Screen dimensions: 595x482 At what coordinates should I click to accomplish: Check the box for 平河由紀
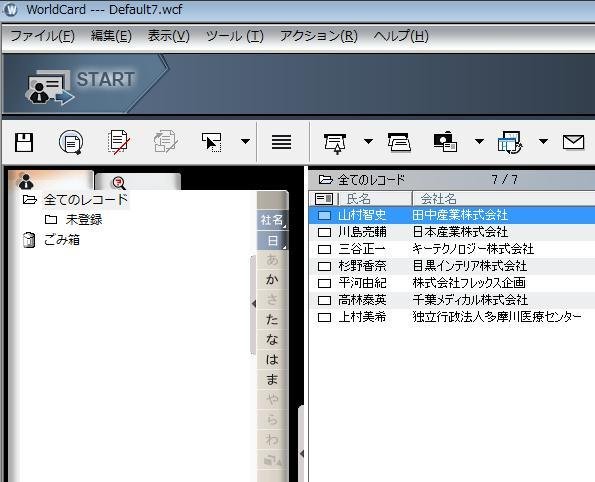(324, 284)
